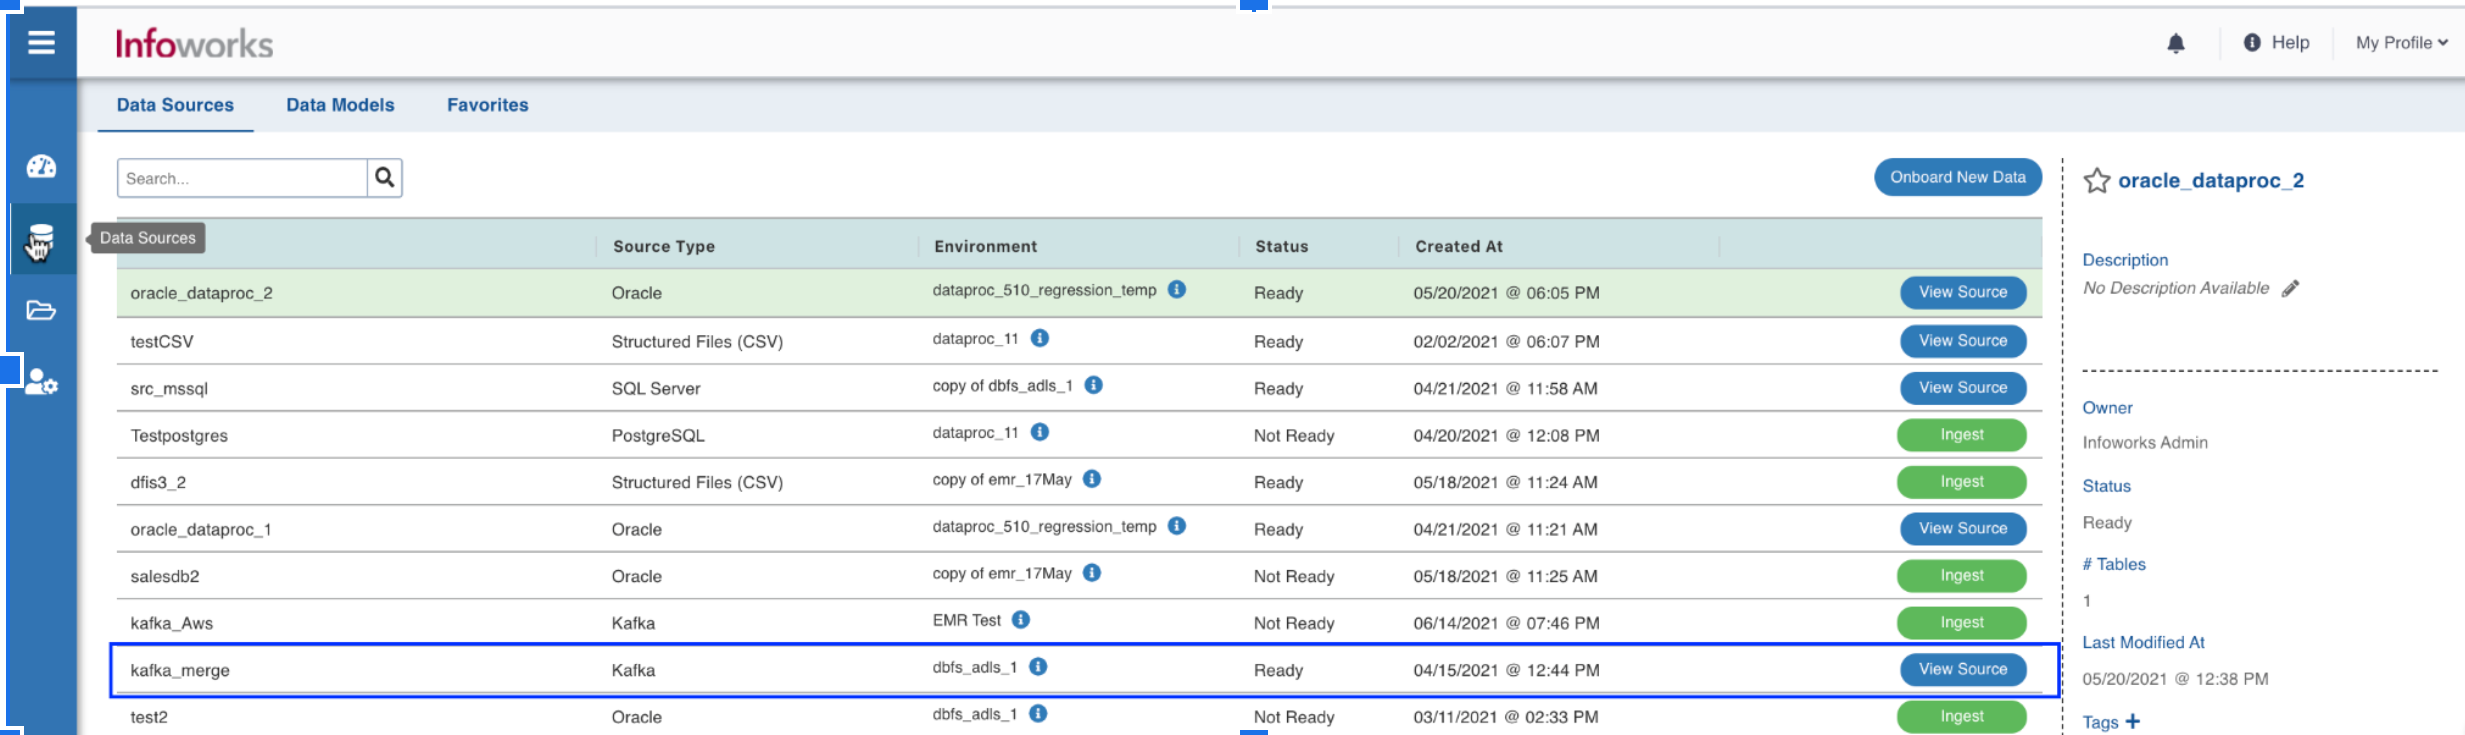Image resolution: width=2465 pixels, height=735 pixels.
Task: Show environment info for dfis3_2 row
Action: tap(1092, 479)
